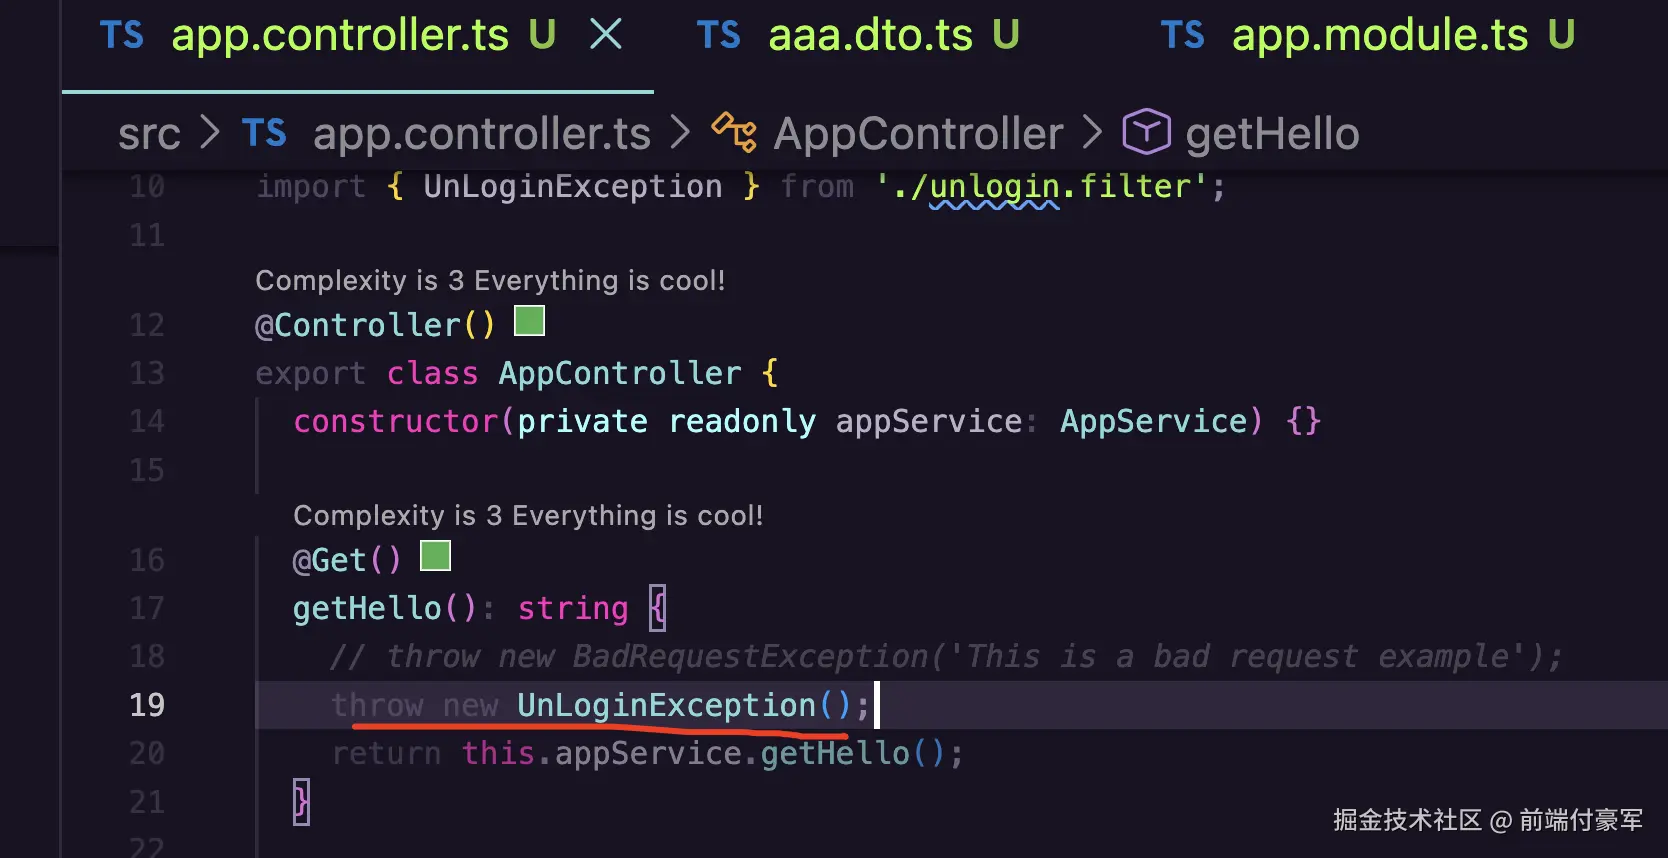Click green swatch next to @Get()
Viewport: 1668px width, 858px height.
[435, 556]
